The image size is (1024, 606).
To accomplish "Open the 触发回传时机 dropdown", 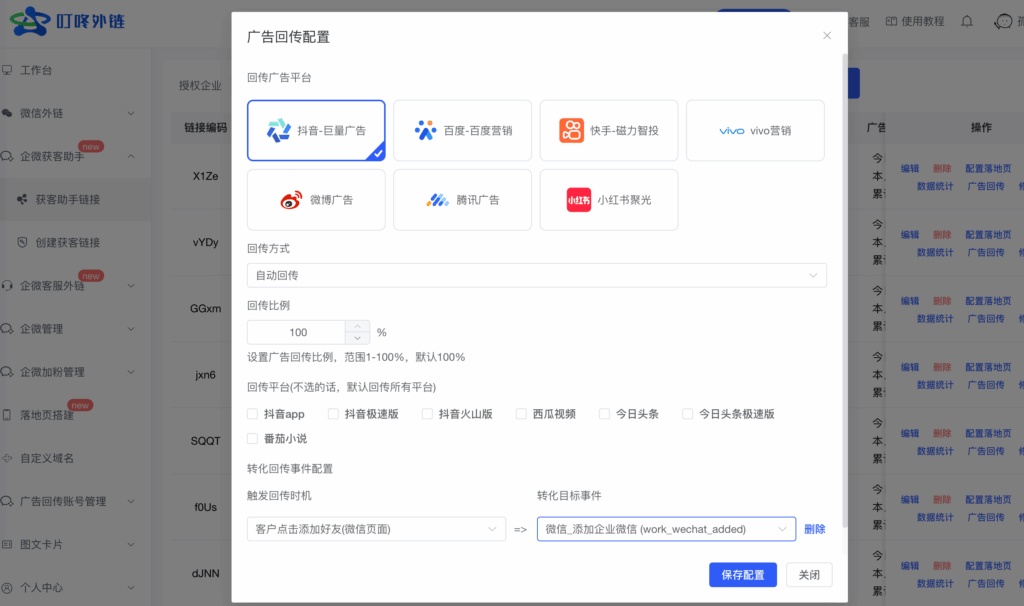I will click(375, 529).
